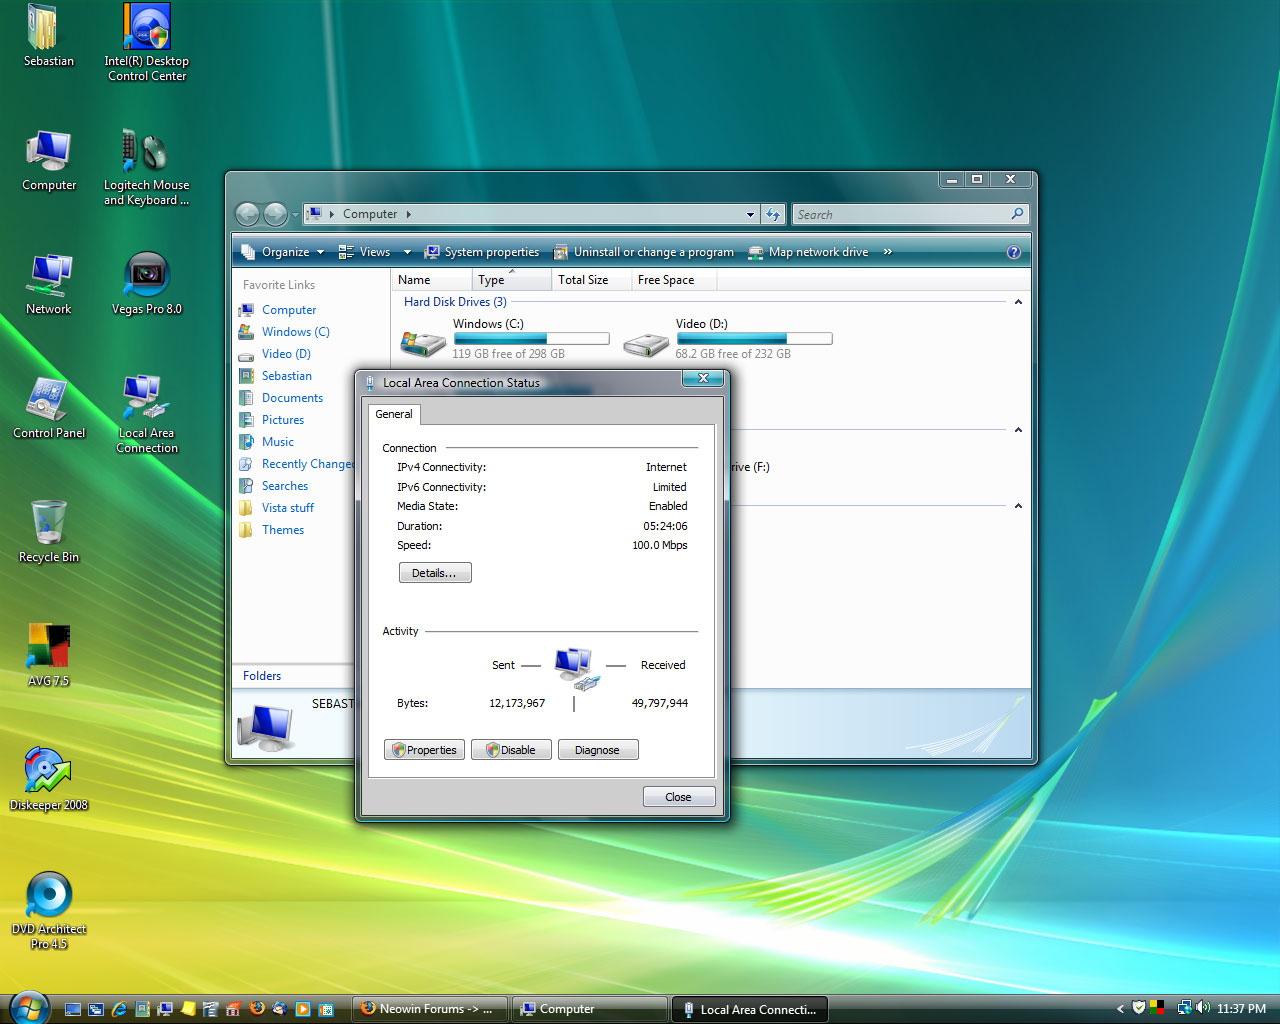Screen dimensions: 1280x1024
Task: Open Intel Desktop Control Center icon
Action: click(147, 28)
